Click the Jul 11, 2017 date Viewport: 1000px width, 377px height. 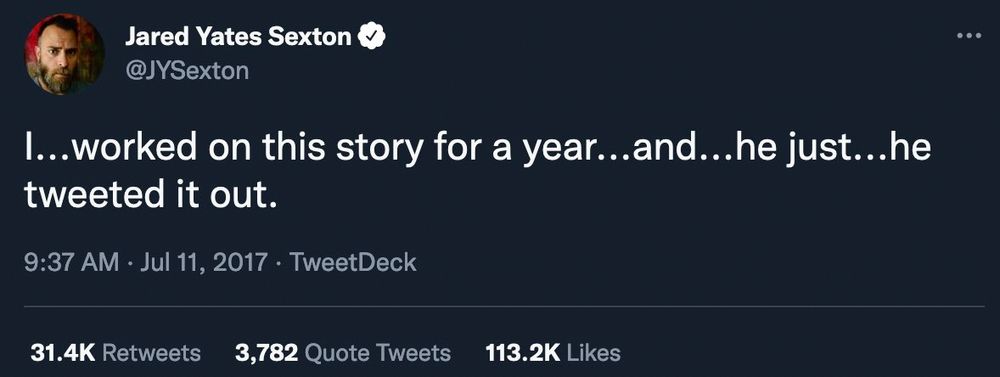pyautogui.click(x=203, y=263)
